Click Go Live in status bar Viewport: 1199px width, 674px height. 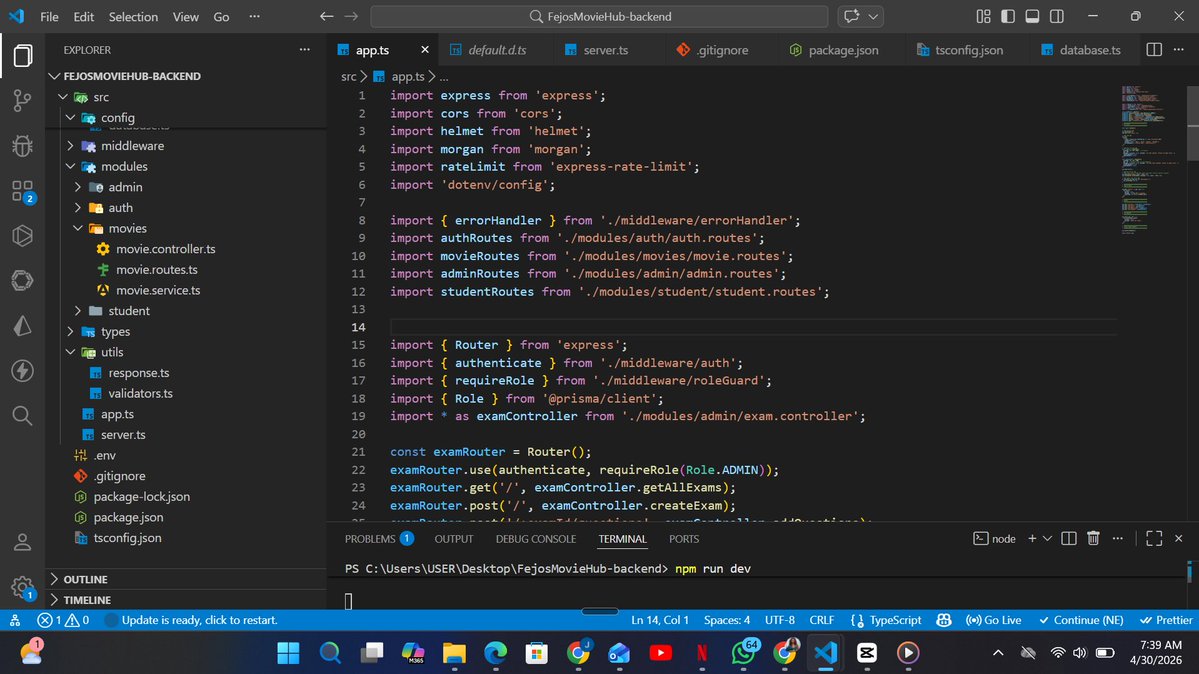click(x=993, y=620)
